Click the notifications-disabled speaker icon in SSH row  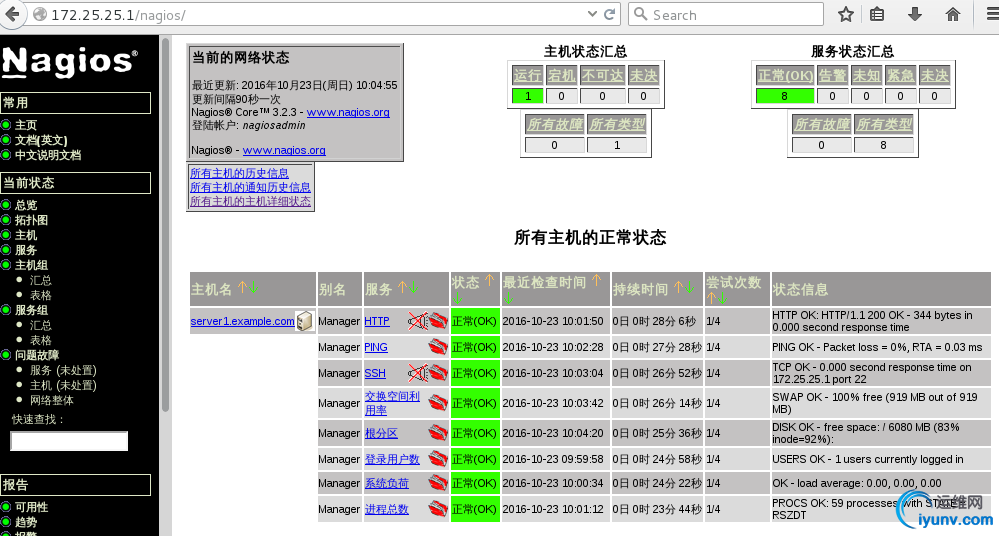tap(417, 373)
